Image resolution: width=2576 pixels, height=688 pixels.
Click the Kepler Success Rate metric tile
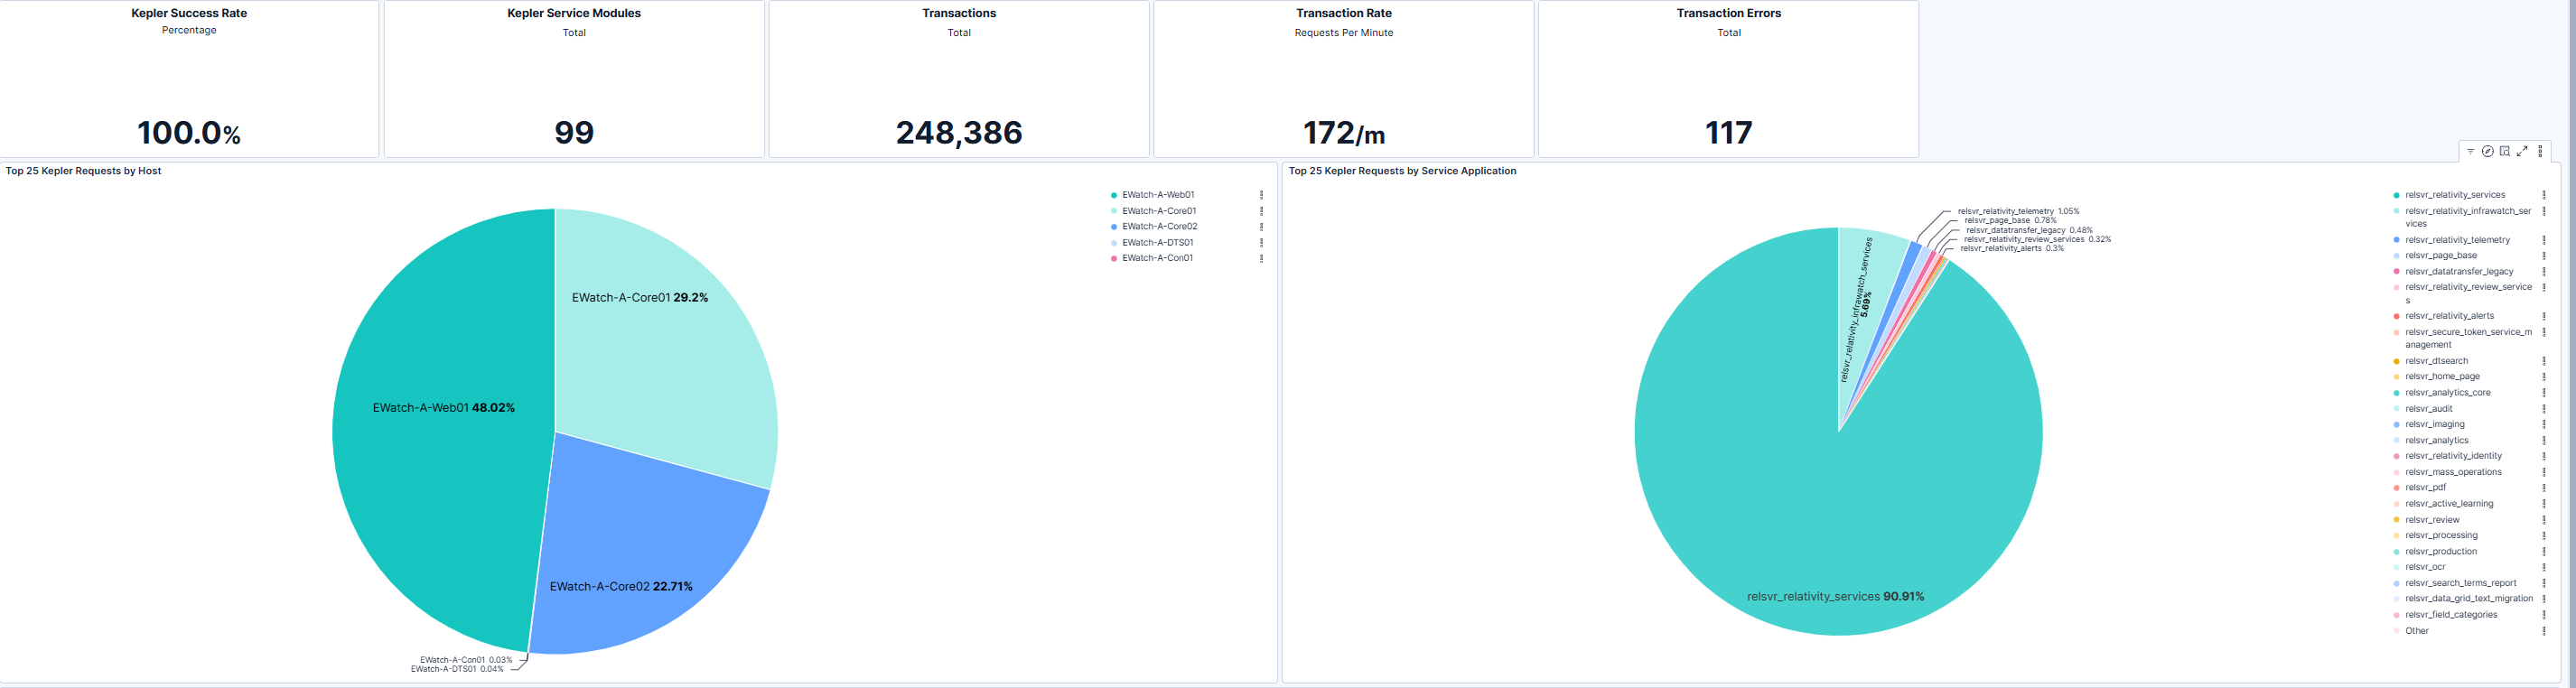(189, 80)
